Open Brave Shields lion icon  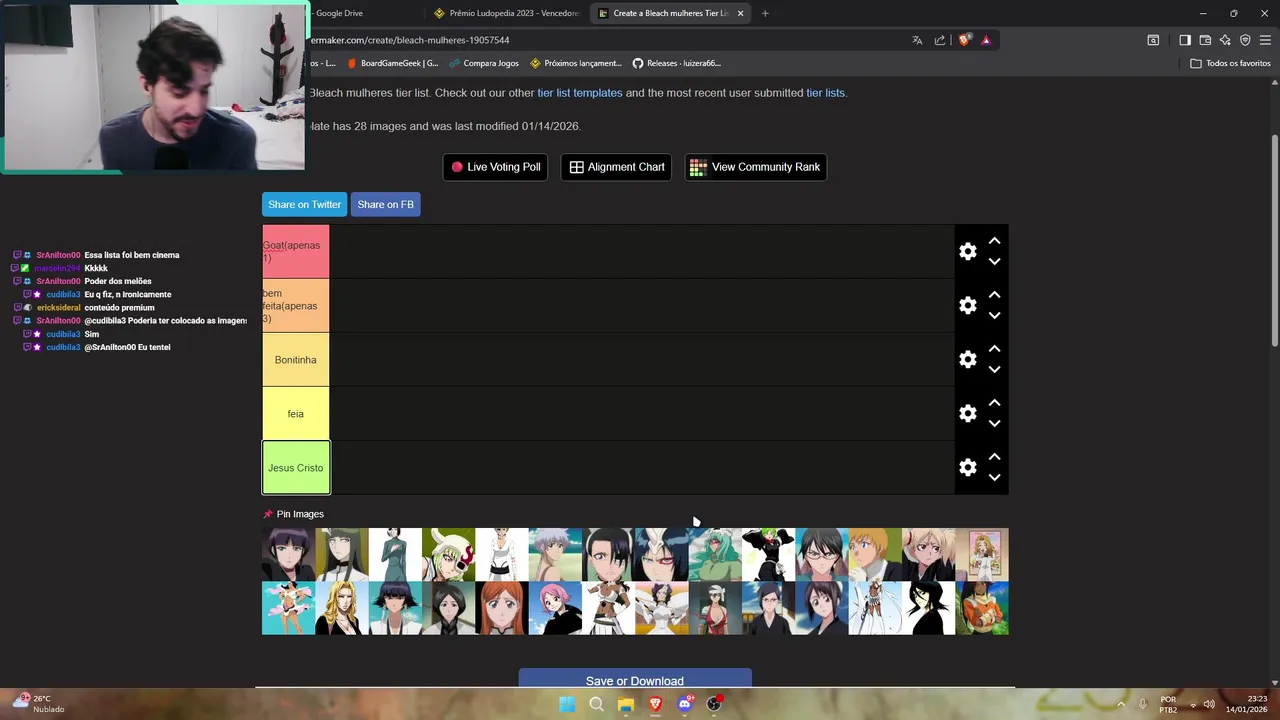(964, 40)
